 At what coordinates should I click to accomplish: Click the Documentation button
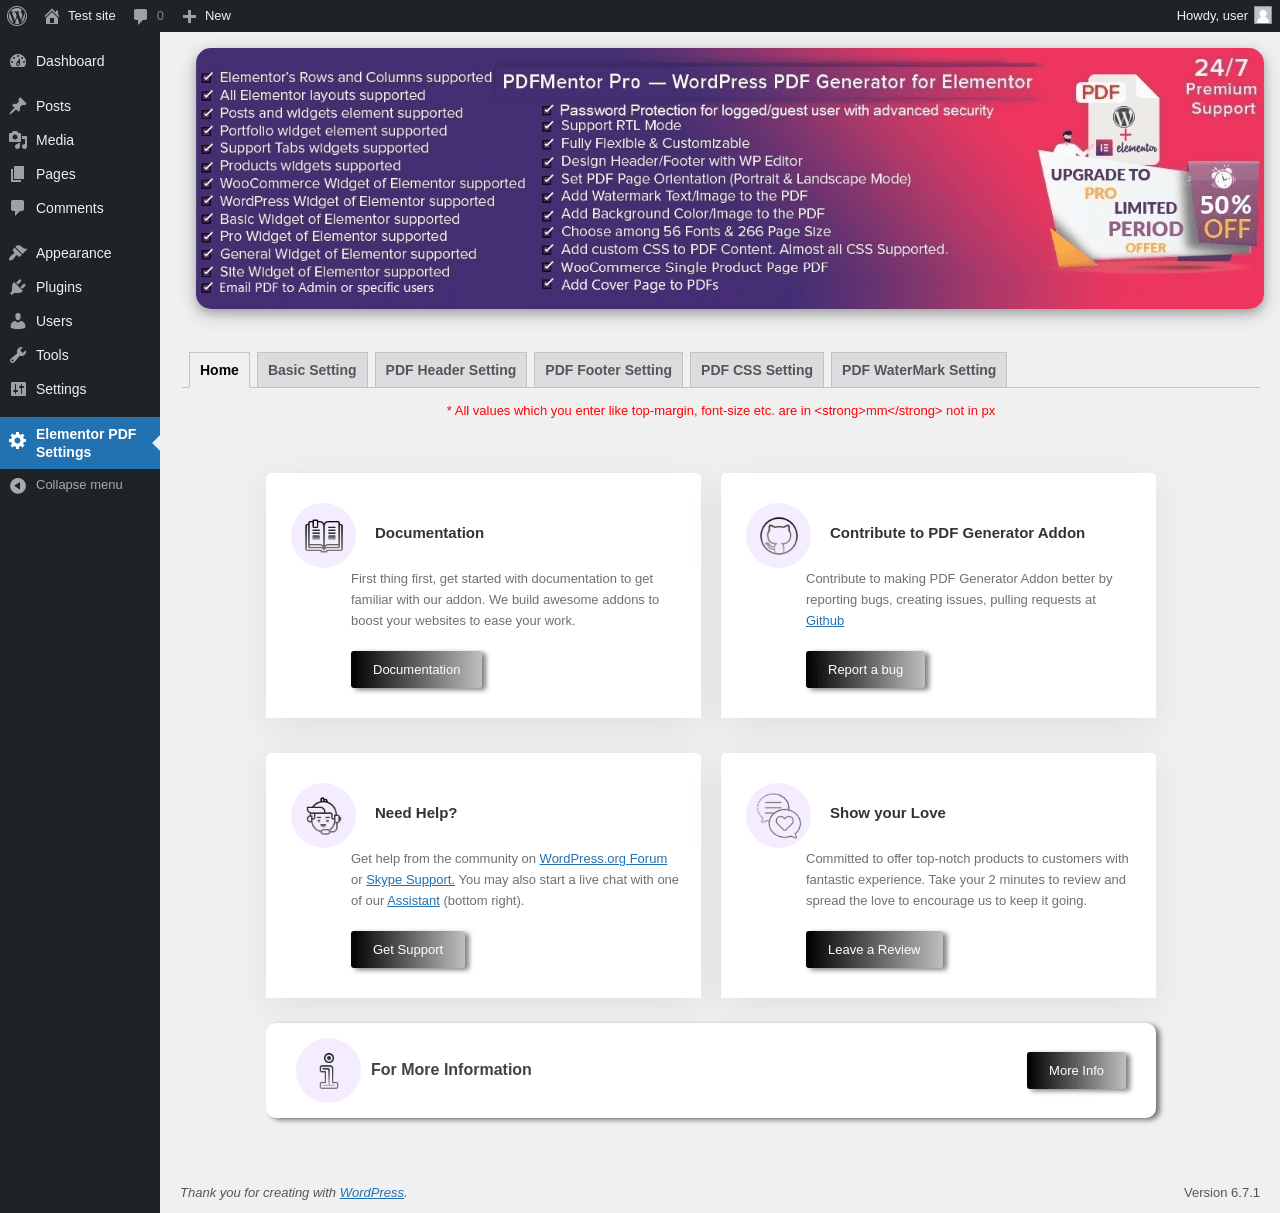(x=417, y=670)
